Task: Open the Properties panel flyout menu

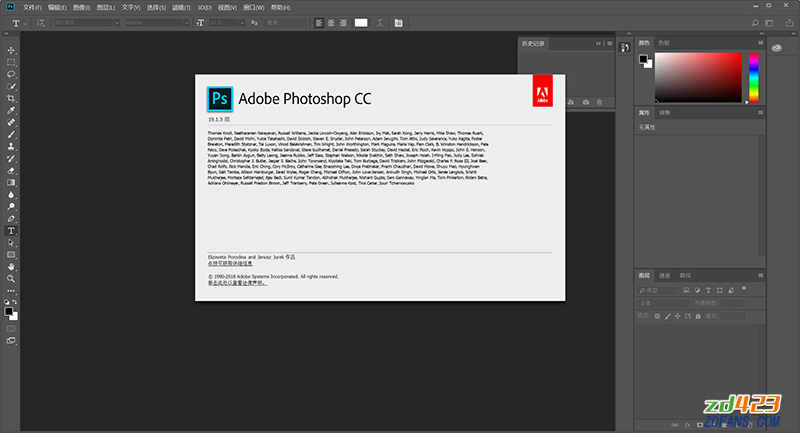Action: coord(760,113)
